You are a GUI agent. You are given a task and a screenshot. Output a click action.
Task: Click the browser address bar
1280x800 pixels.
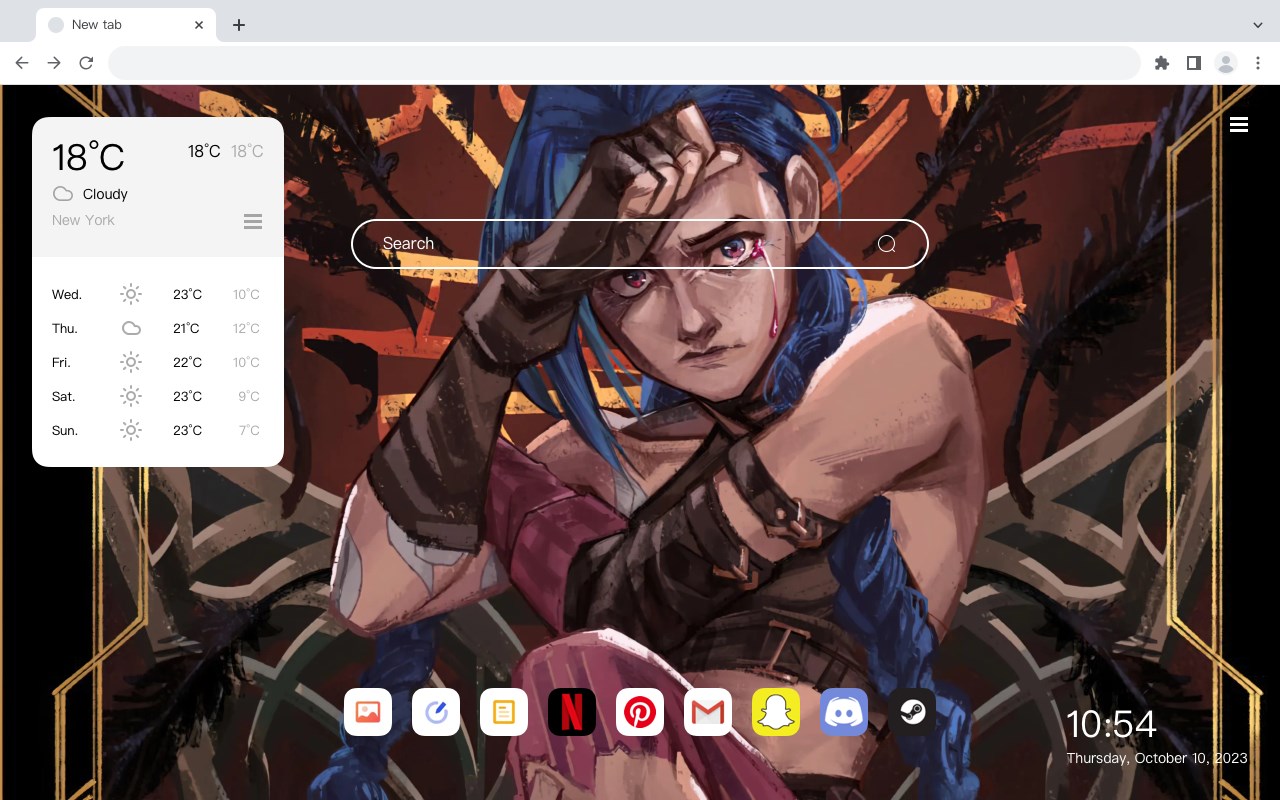click(624, 63)
